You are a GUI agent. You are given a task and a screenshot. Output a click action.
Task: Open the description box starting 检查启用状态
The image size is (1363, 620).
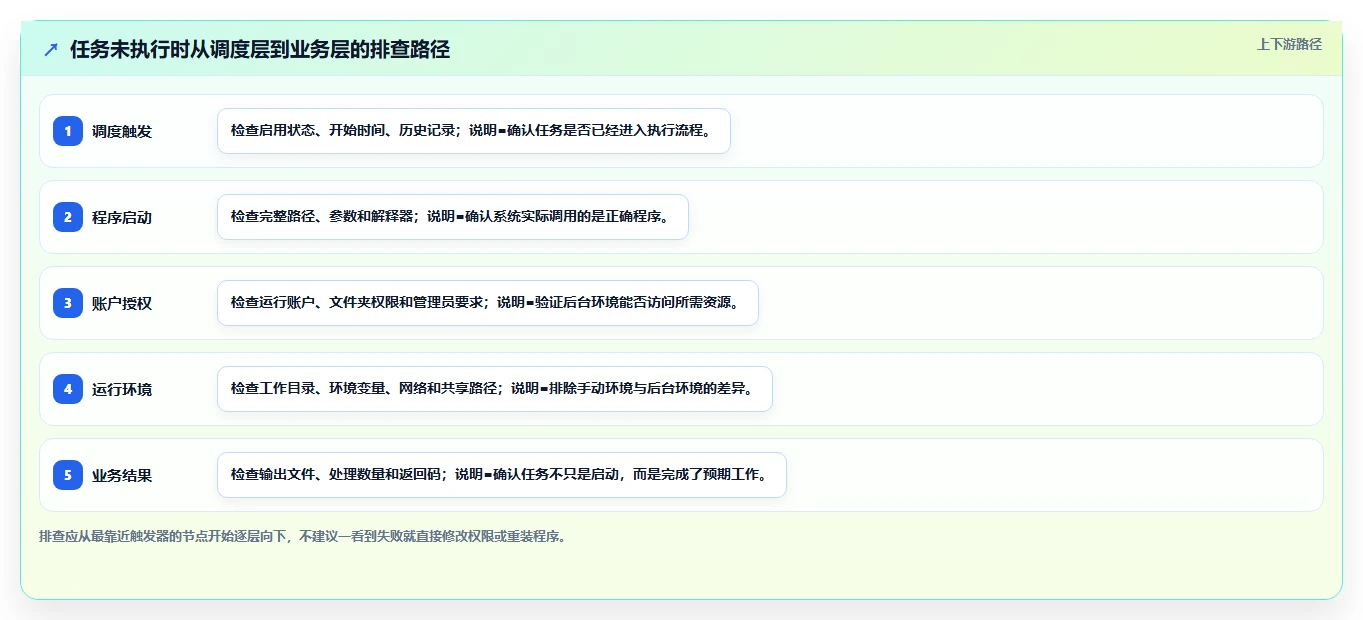click(x=474, y=131)
